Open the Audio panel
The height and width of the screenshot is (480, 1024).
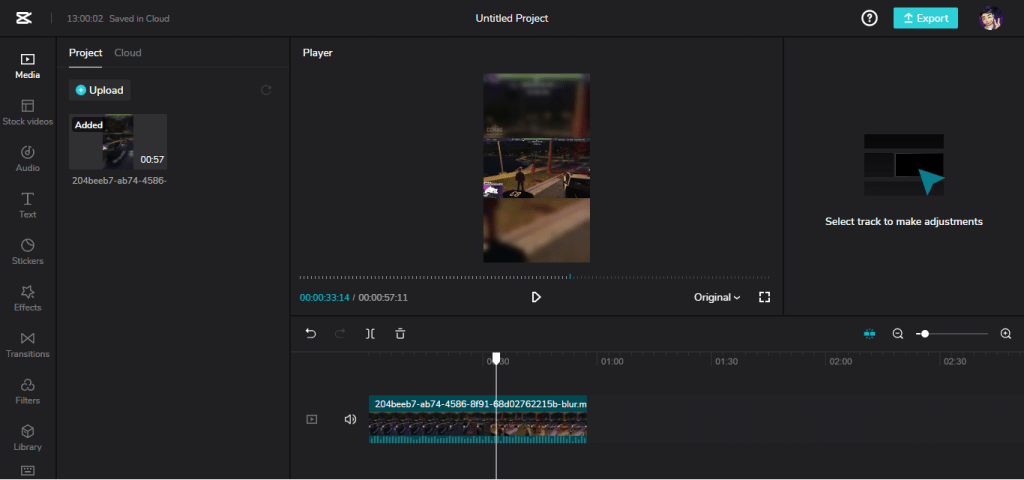(27, 157)
